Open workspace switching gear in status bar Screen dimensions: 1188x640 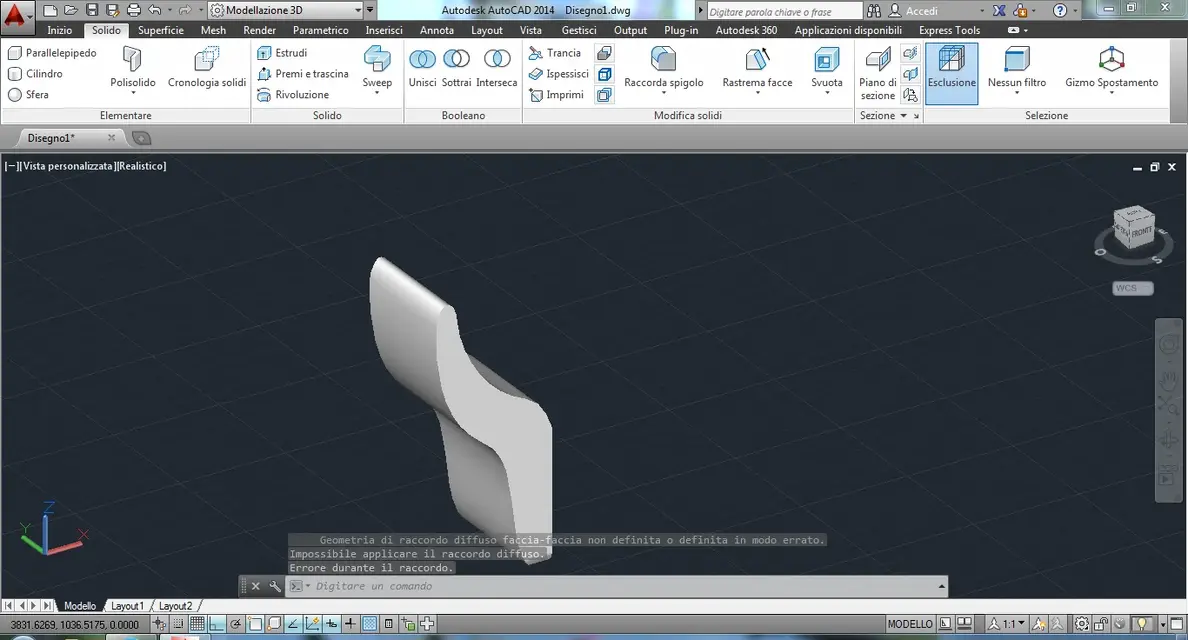click(1082, 624)
